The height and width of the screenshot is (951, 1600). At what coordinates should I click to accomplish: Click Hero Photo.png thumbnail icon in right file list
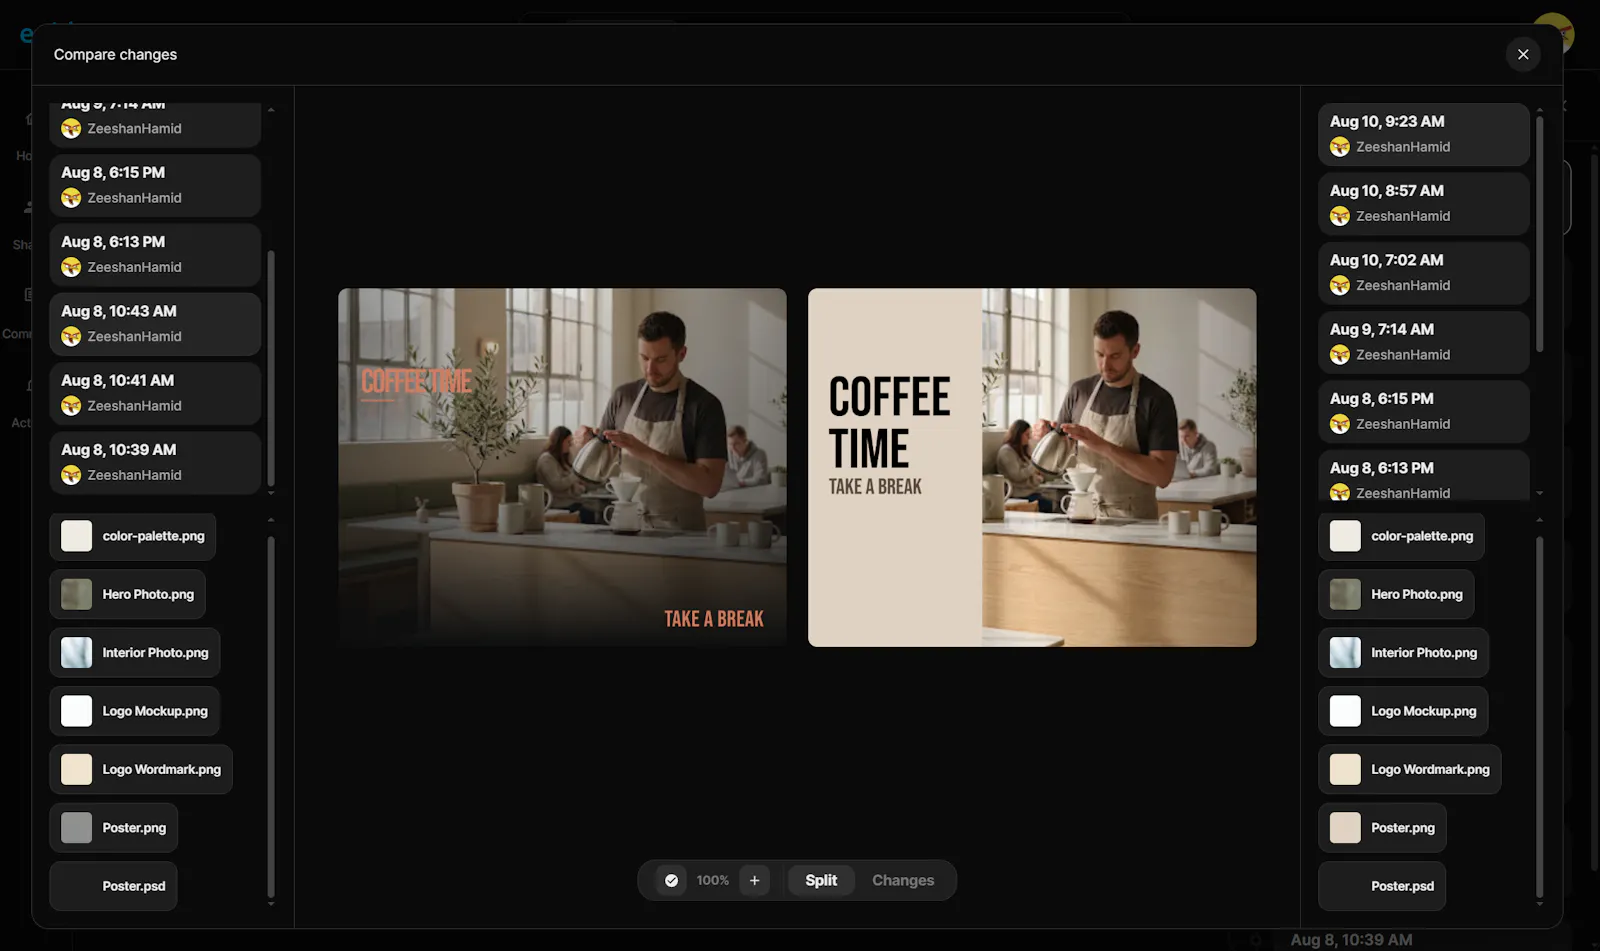[x=1345, y=594]
